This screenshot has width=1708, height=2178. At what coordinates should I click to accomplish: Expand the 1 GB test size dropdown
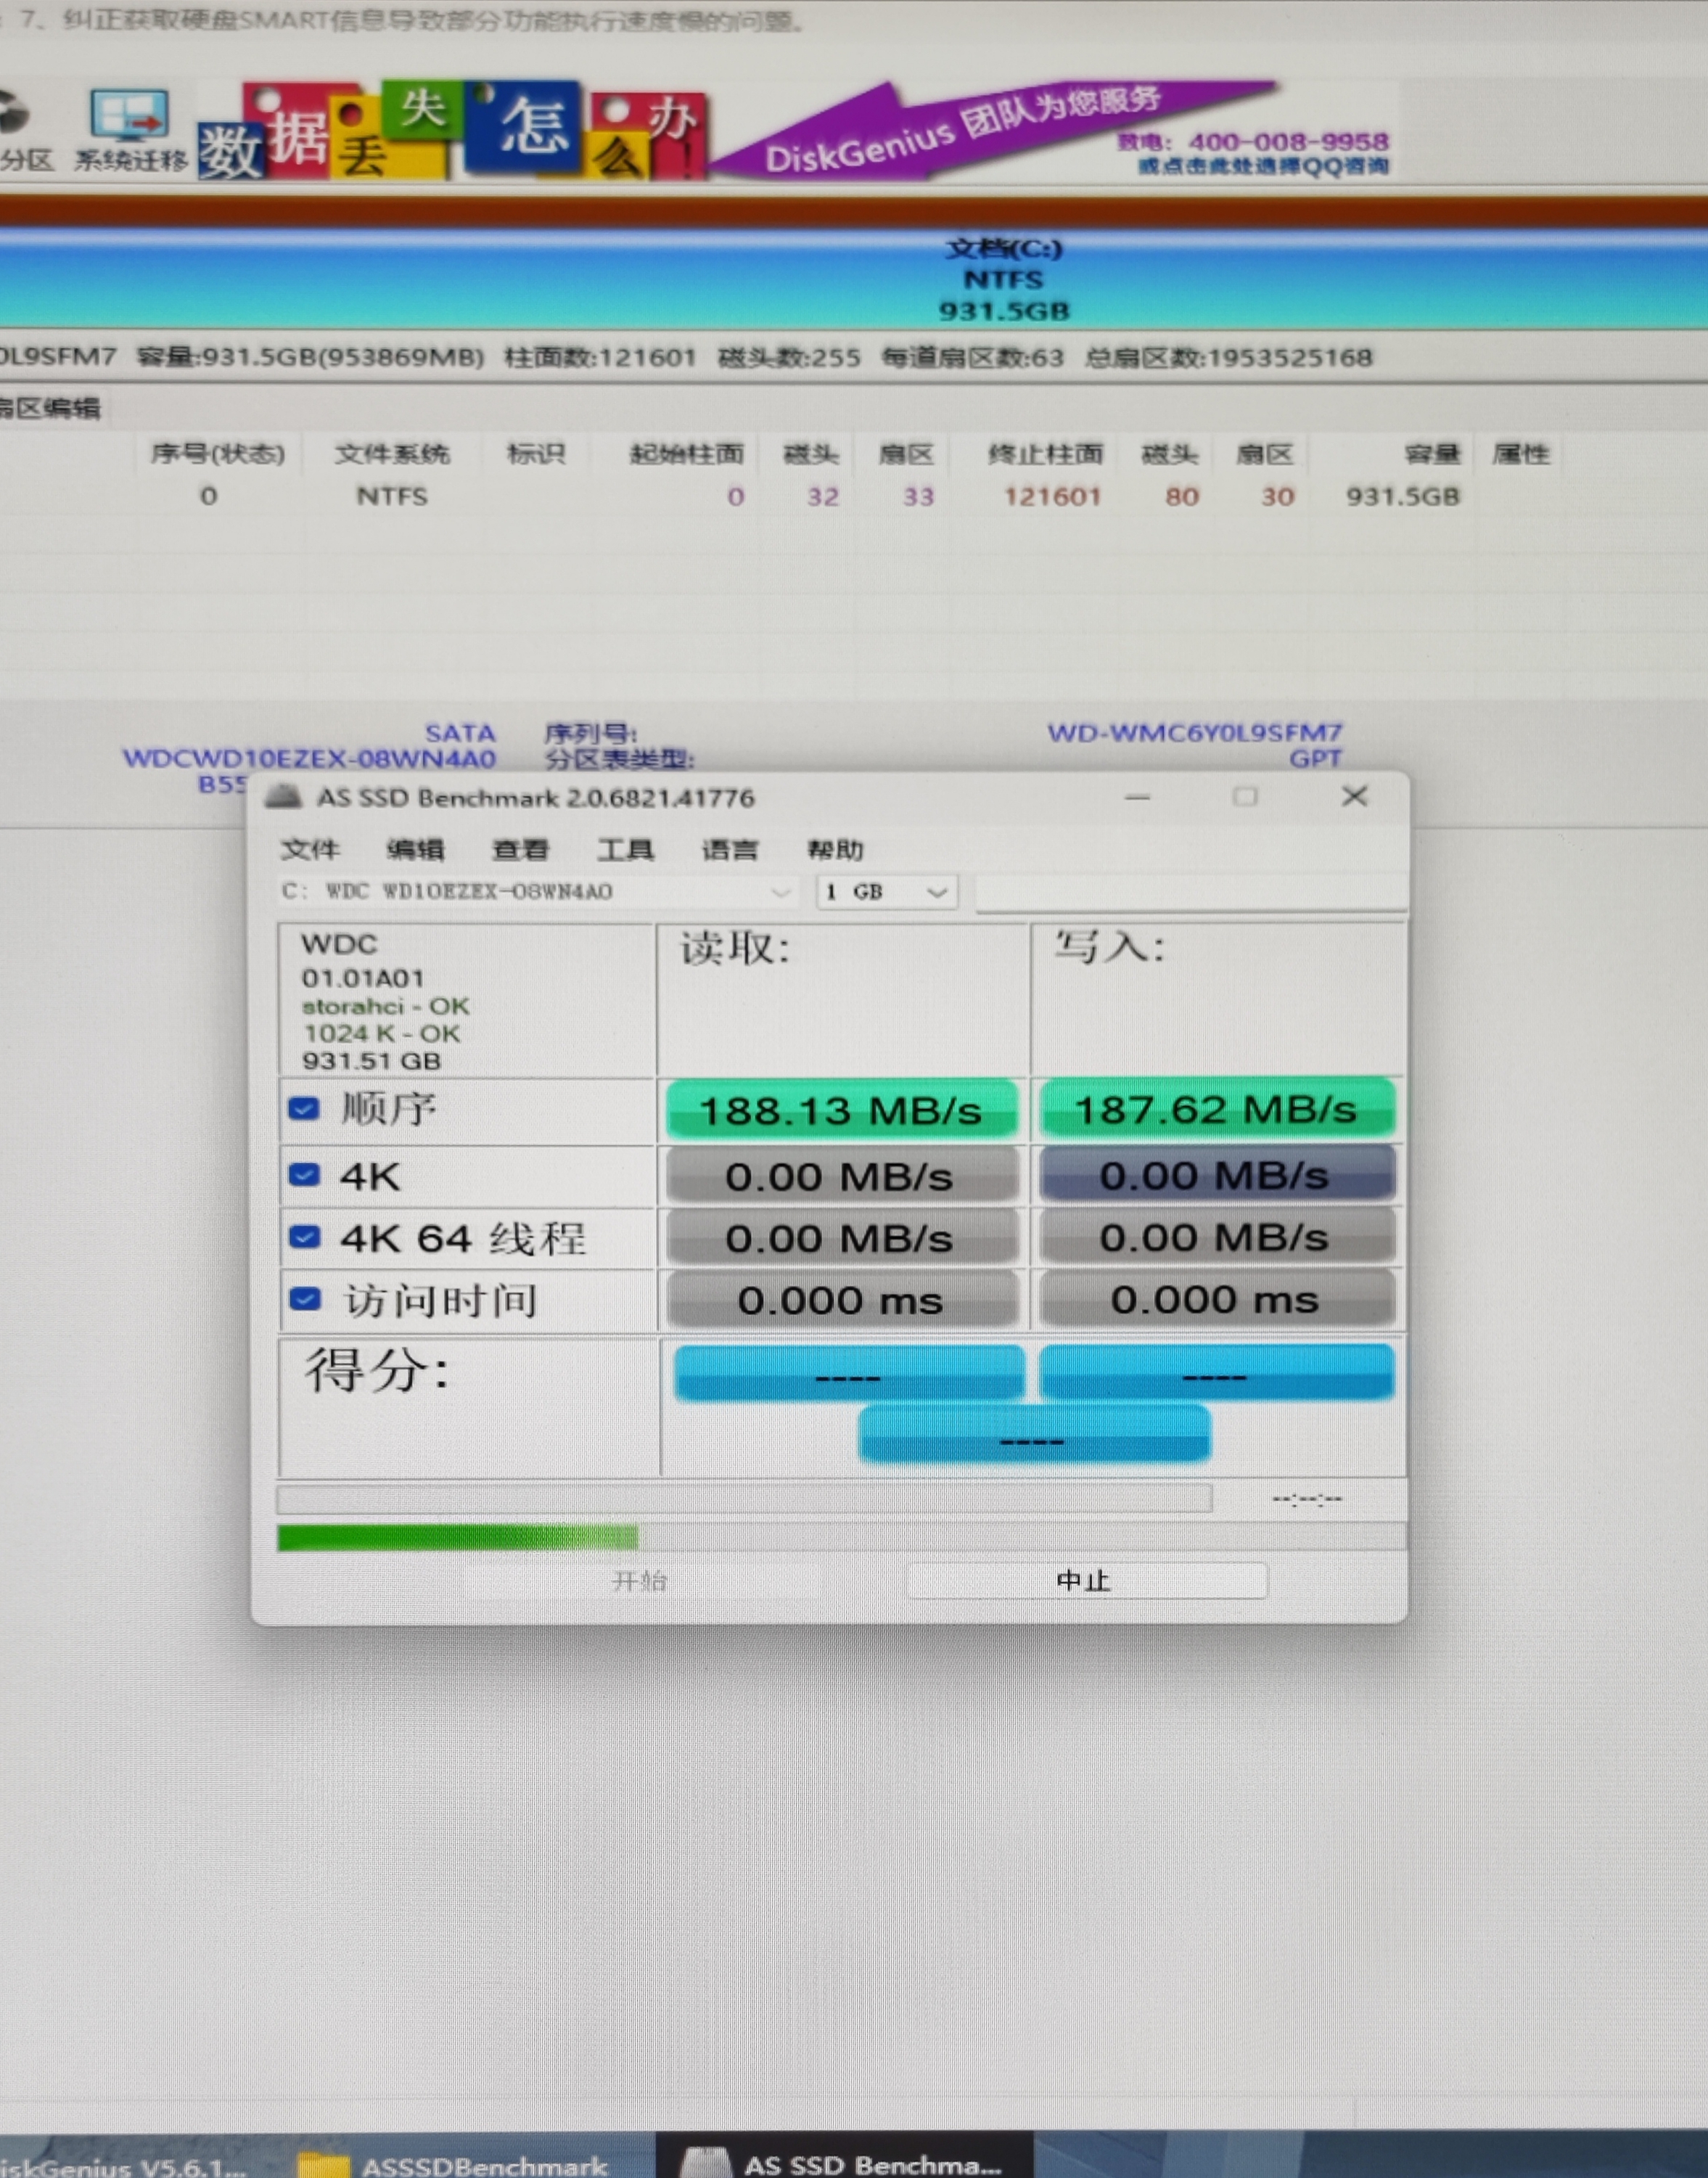887,892
